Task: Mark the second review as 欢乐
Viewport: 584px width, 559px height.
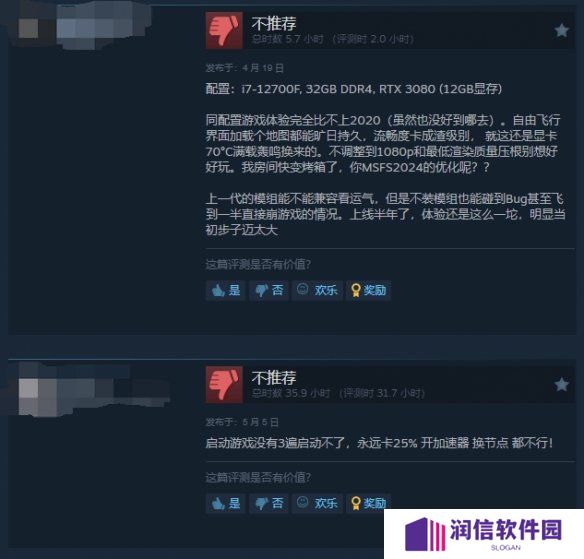Action: 317,504
